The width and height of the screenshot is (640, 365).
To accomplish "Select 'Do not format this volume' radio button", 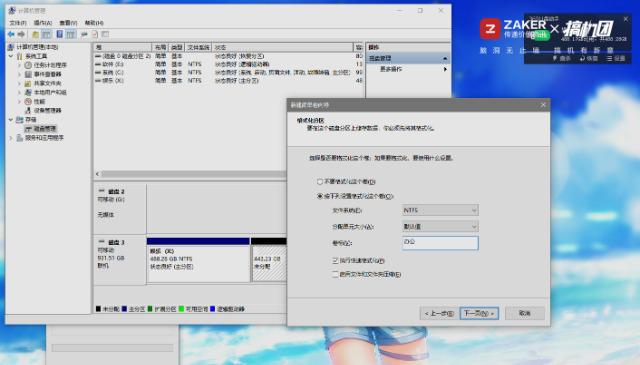I will (x=320, y=182).
